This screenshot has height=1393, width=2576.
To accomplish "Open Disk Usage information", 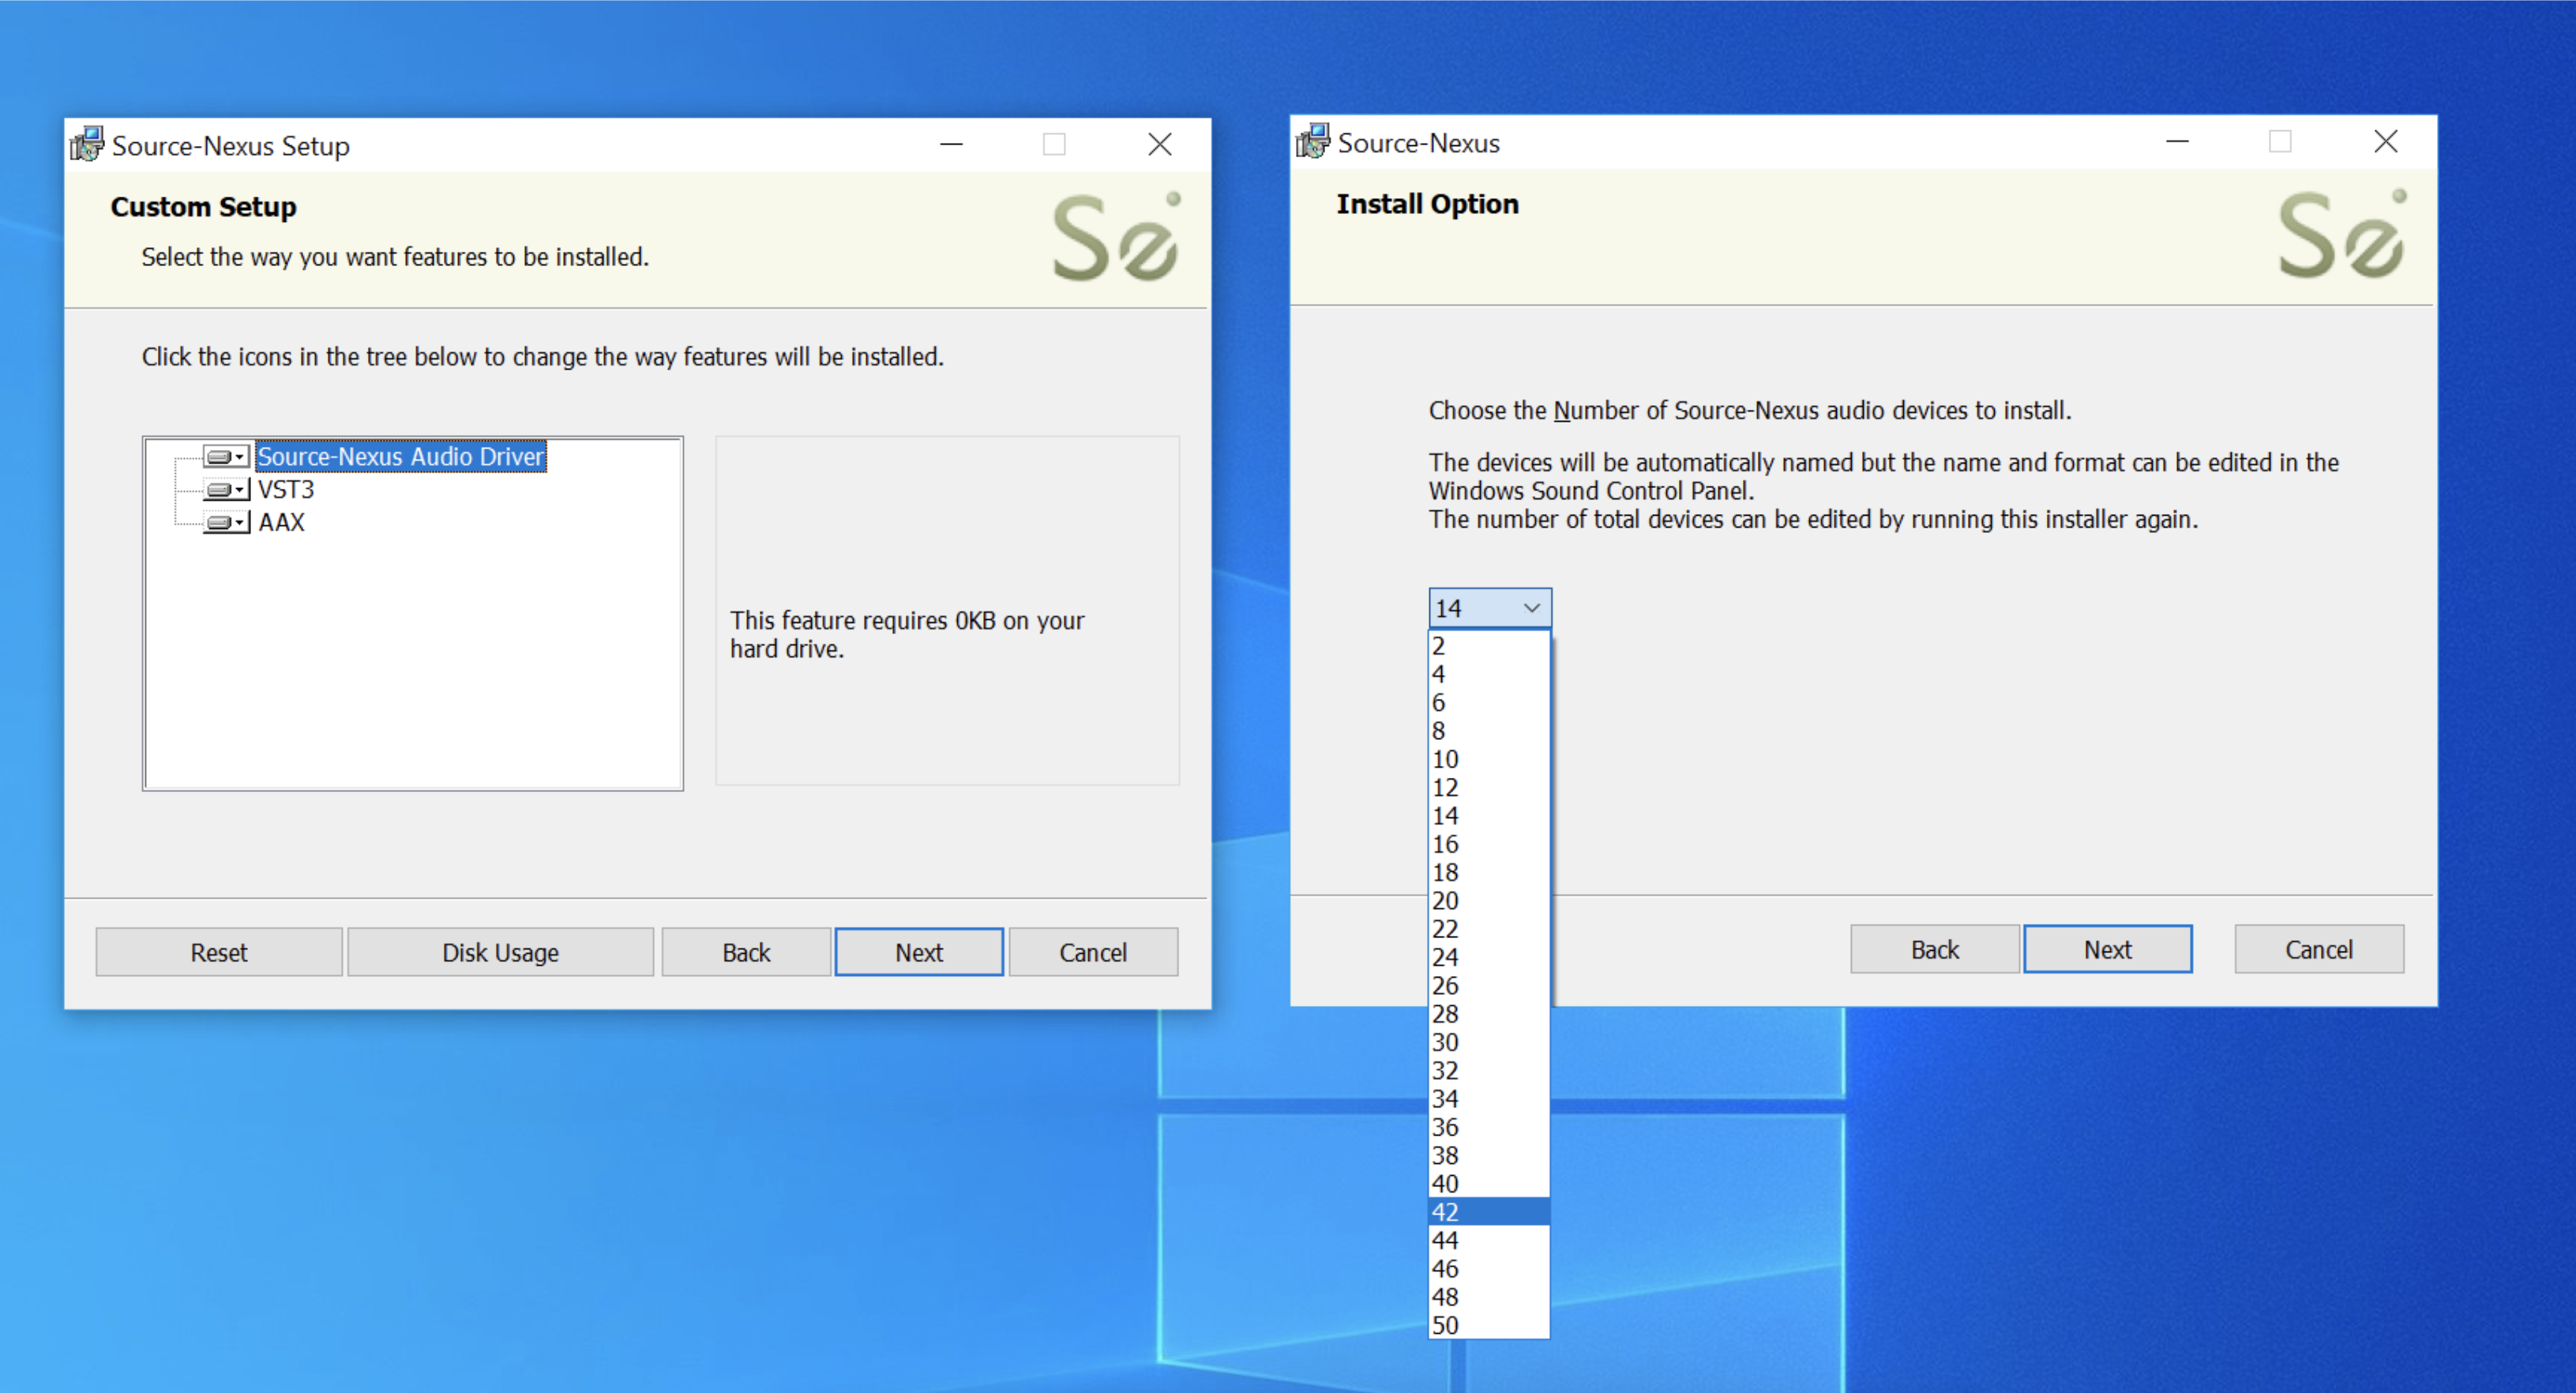I will click(x=500, y=952).
